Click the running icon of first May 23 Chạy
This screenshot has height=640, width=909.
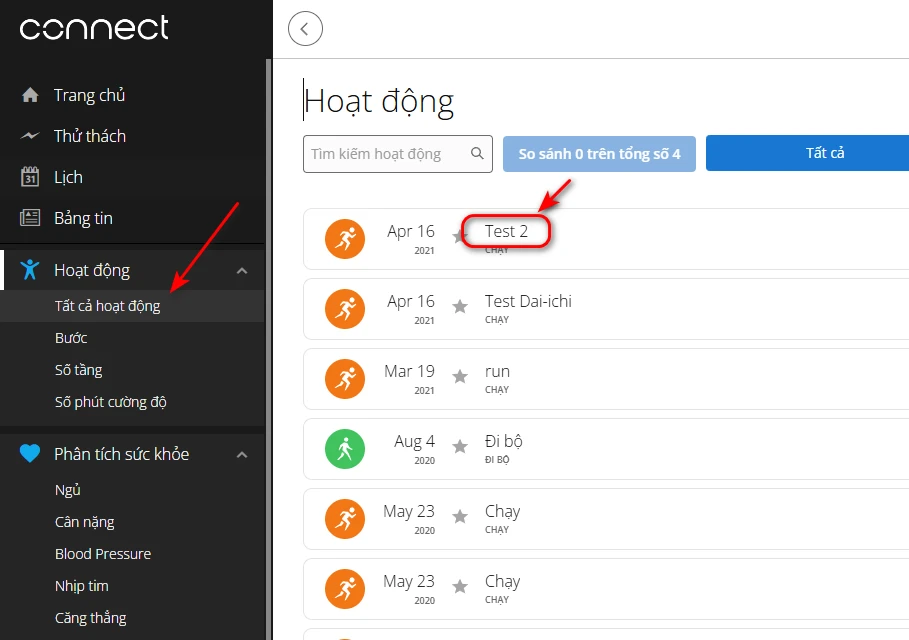tap(345, 519)
